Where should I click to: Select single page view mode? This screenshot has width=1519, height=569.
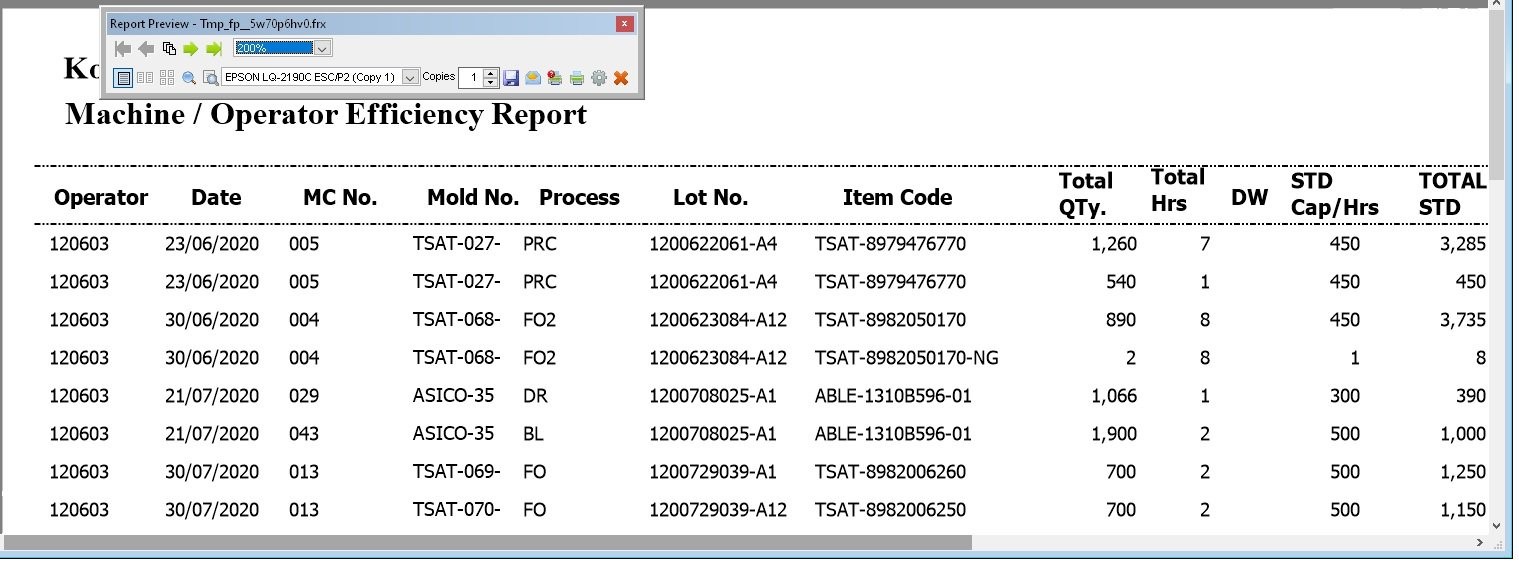[x=123, y=78]
